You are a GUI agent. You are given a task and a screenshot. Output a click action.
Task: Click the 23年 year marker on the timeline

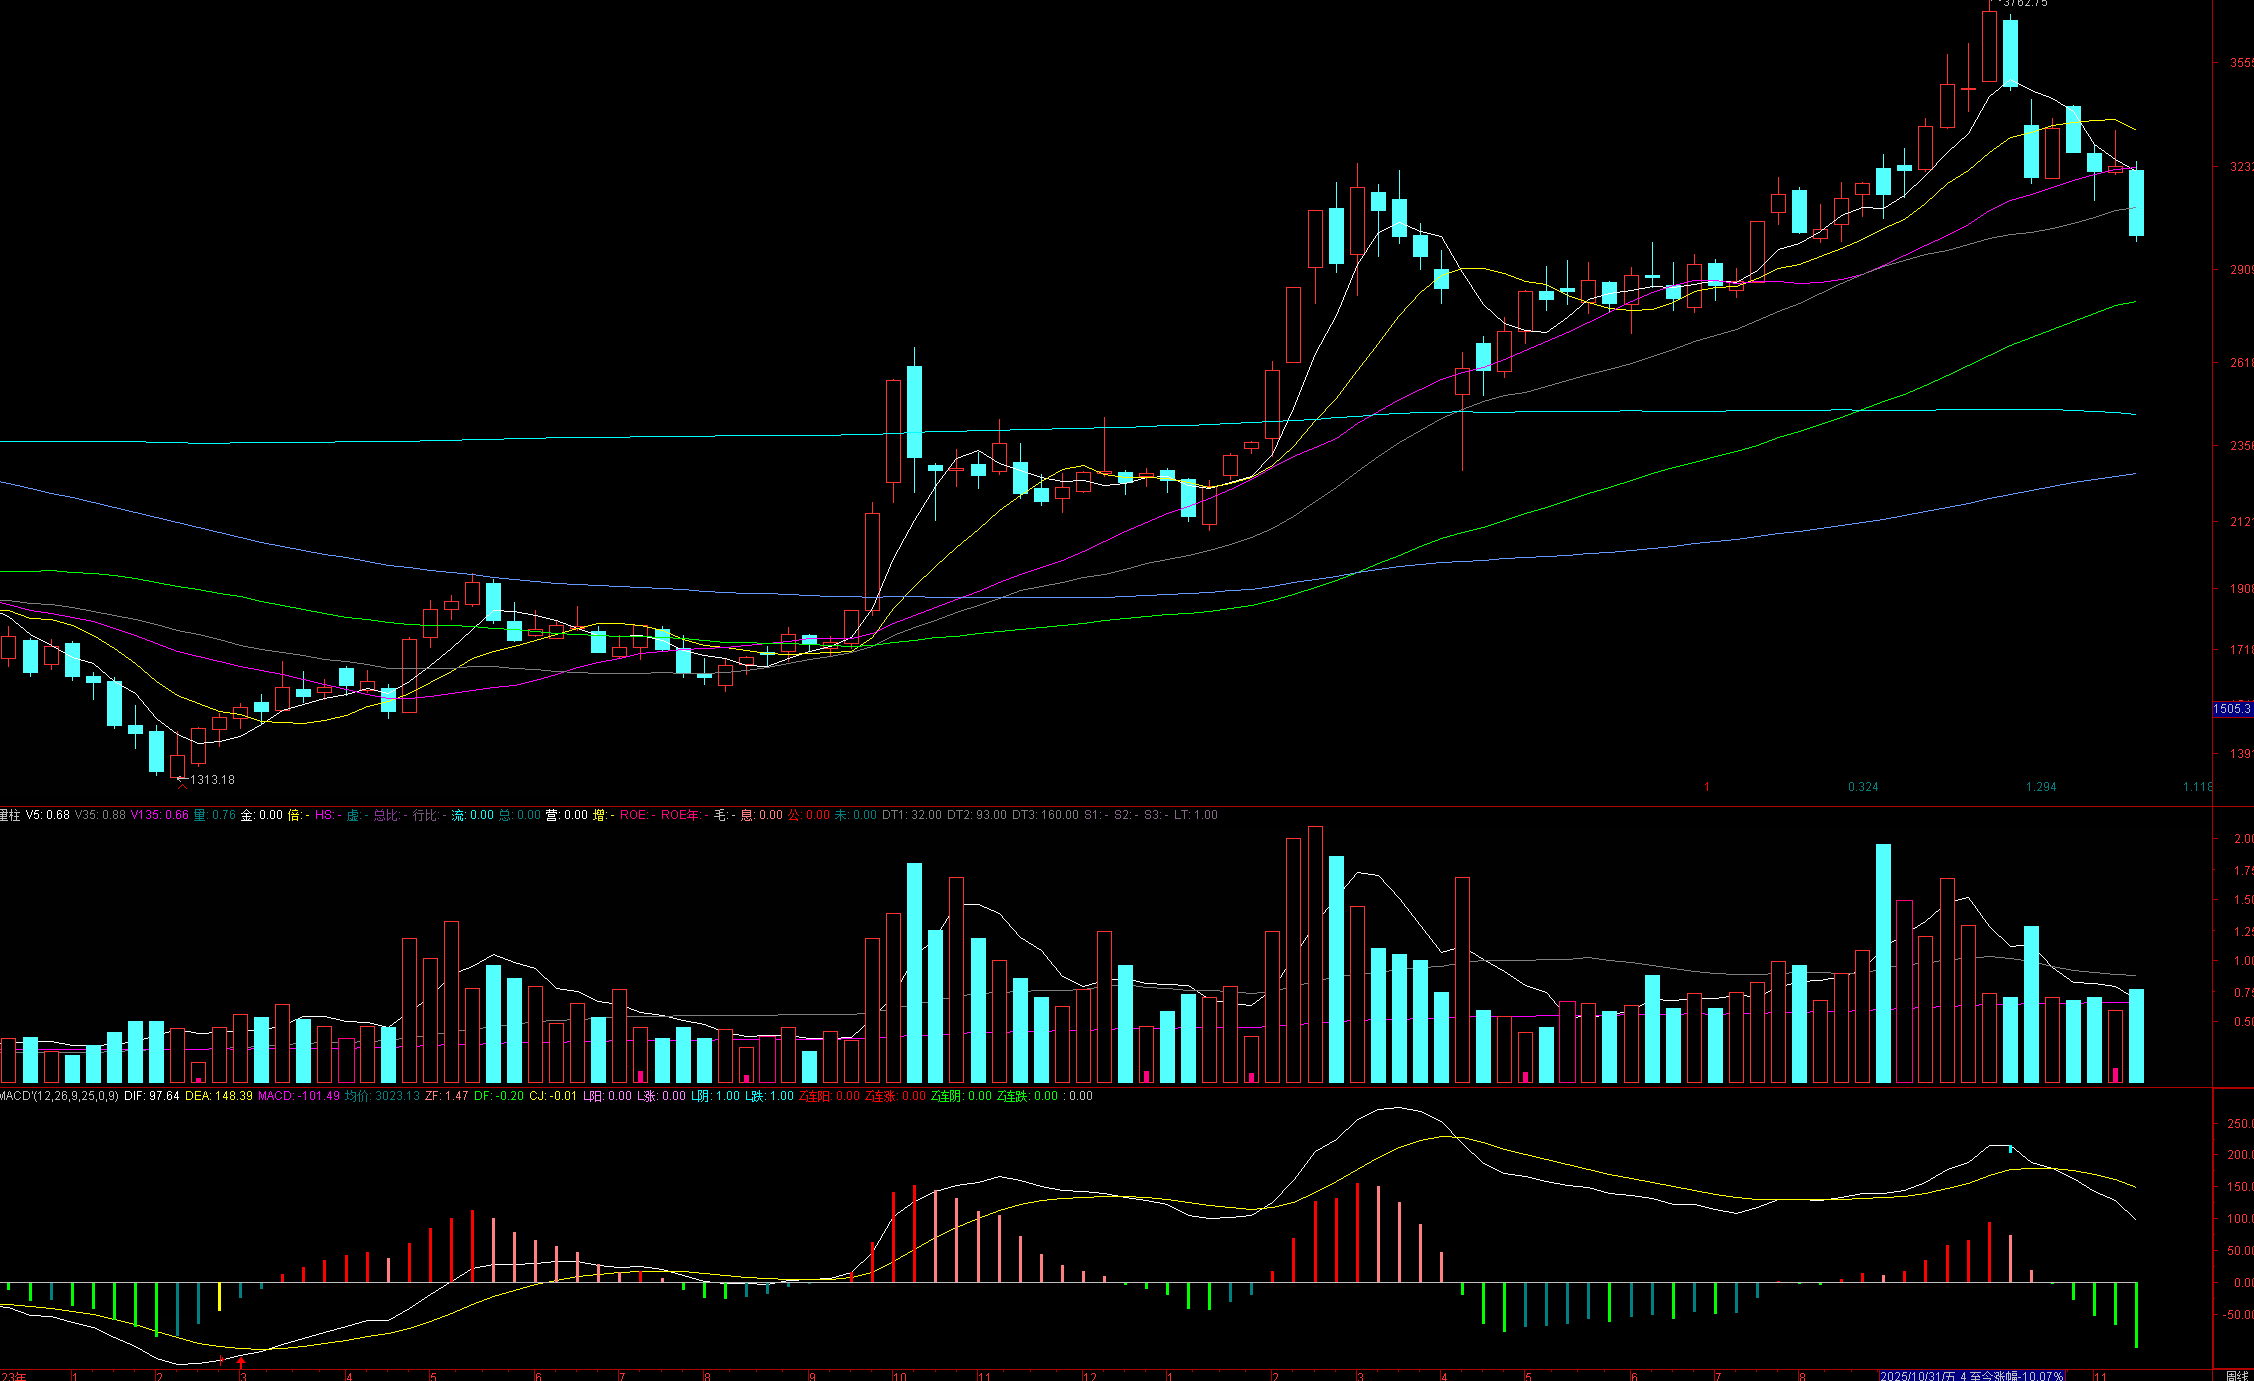(12, 1376)
